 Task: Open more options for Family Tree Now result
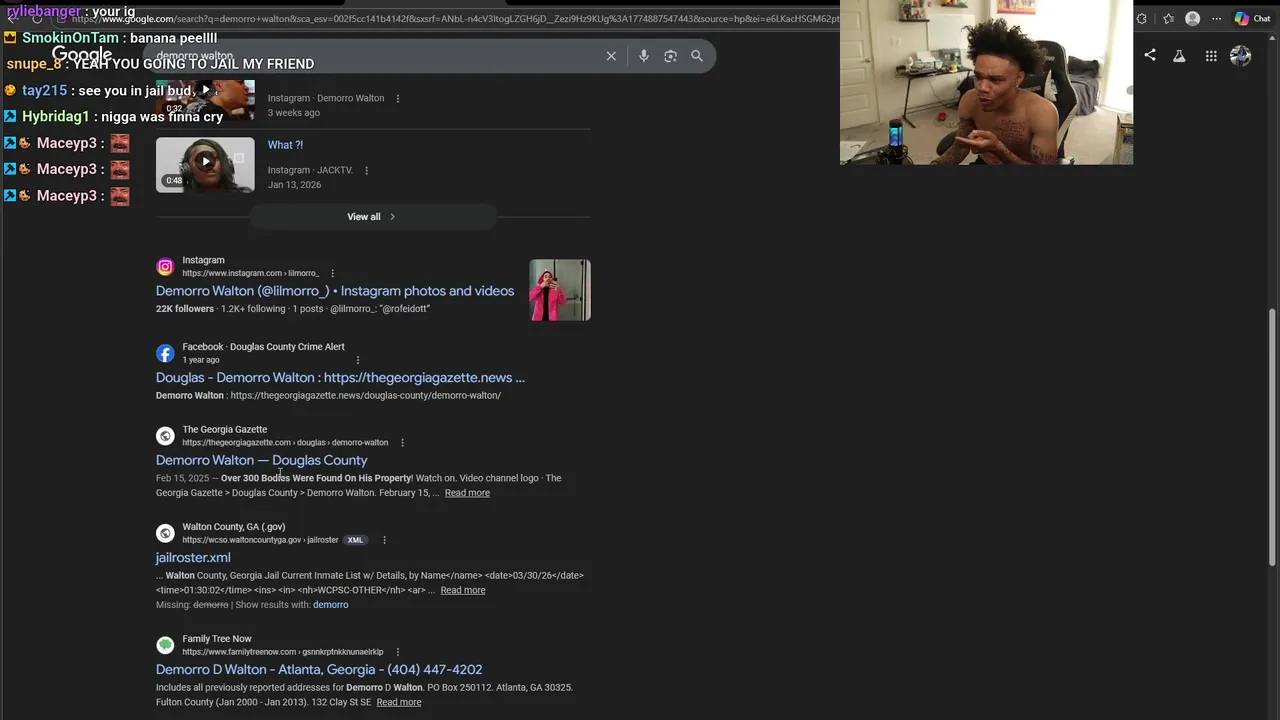point(398,652)
